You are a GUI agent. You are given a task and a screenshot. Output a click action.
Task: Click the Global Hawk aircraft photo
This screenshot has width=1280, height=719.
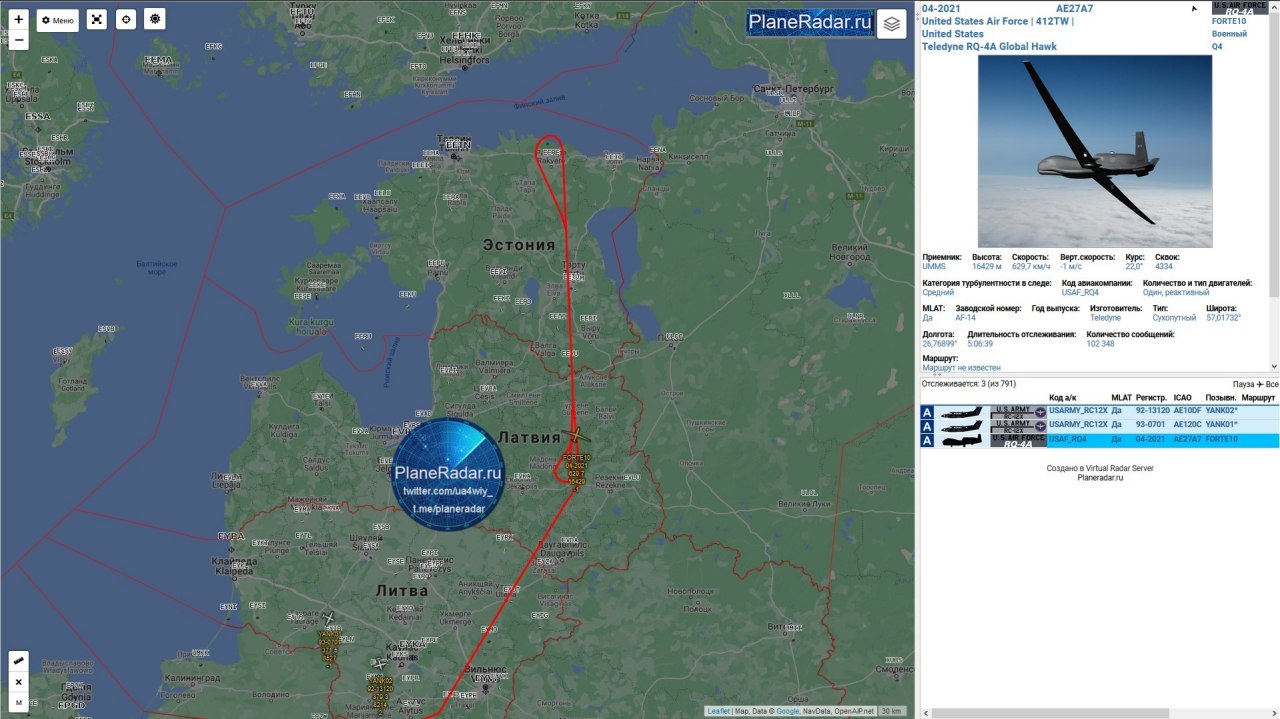click(1095, 151)
